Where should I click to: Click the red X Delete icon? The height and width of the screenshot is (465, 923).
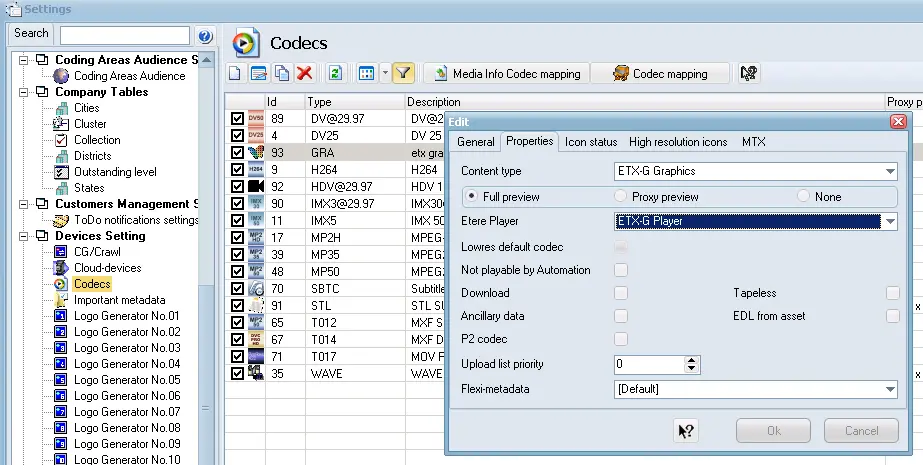click(x=304, y=73)
